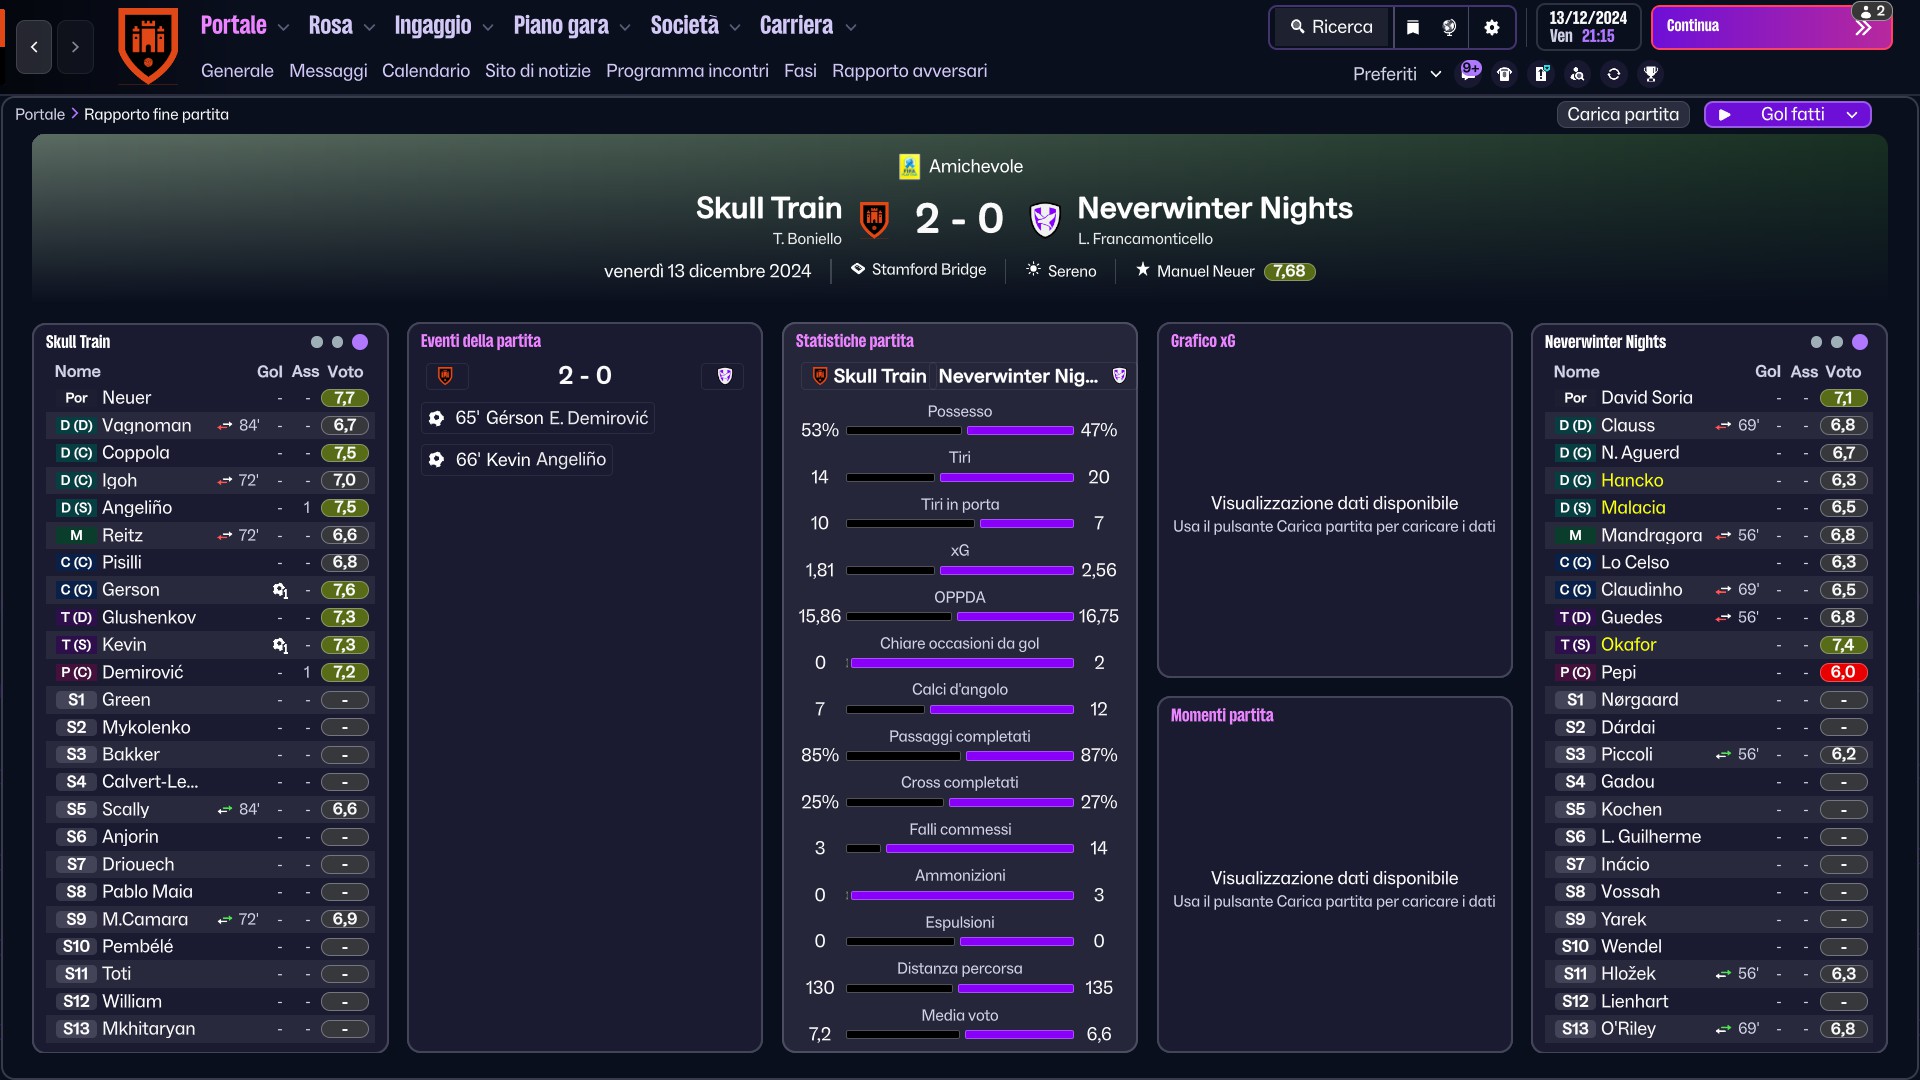Click the Carica partita button
This screenshot has height=1080, width=1920.
(x=1623, y=115)
